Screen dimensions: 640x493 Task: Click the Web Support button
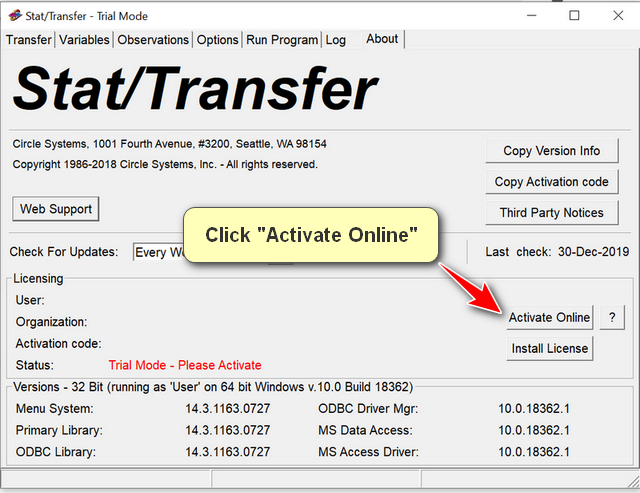point(56,209)
